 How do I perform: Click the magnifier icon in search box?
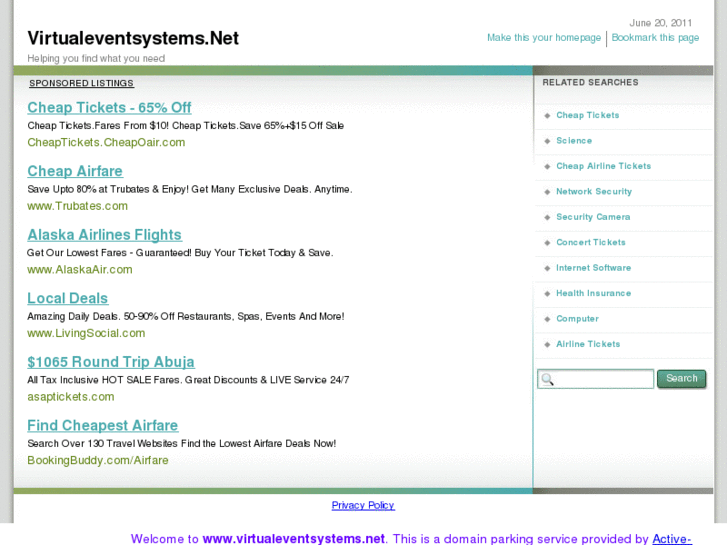[548, 379]
